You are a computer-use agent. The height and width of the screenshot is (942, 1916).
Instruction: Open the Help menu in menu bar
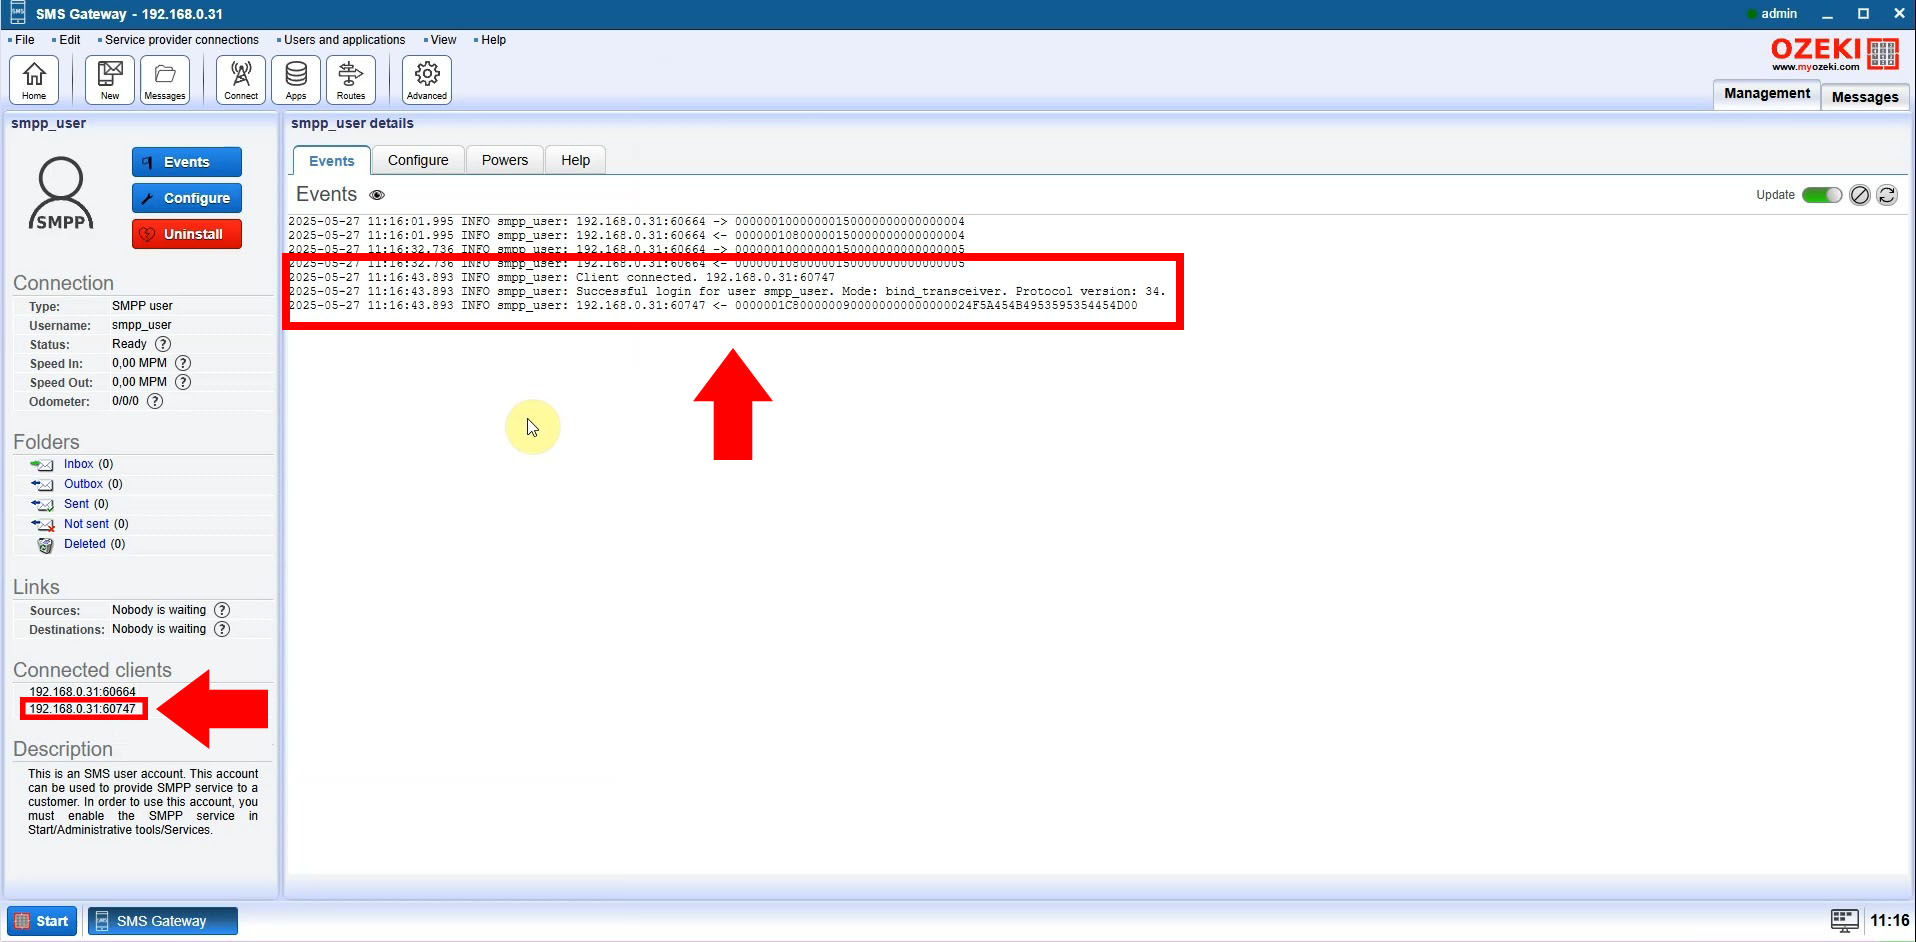[x=494, y=40]
